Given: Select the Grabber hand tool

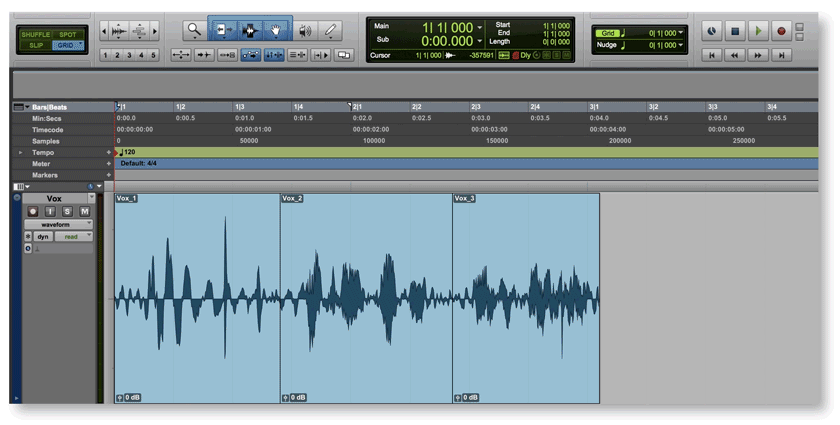Looking at the screenshot, I should (275, 31).
